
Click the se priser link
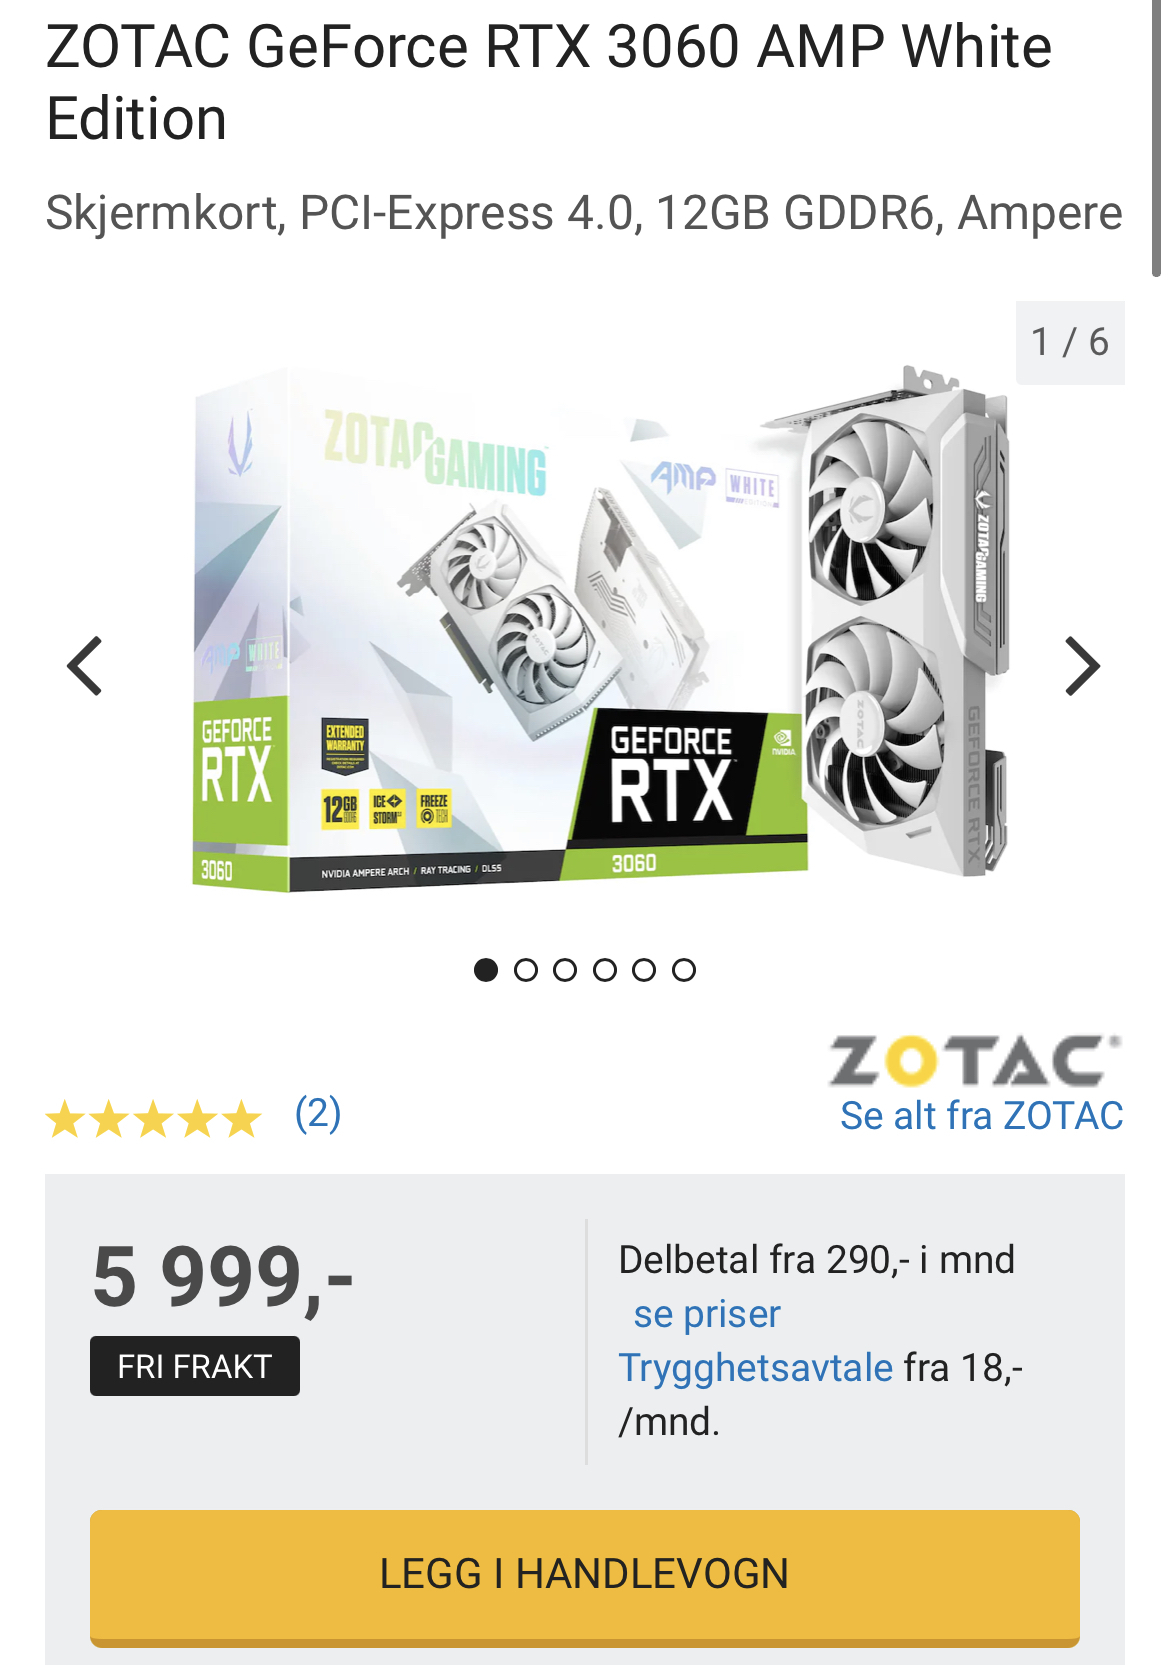click(707, 1314)
